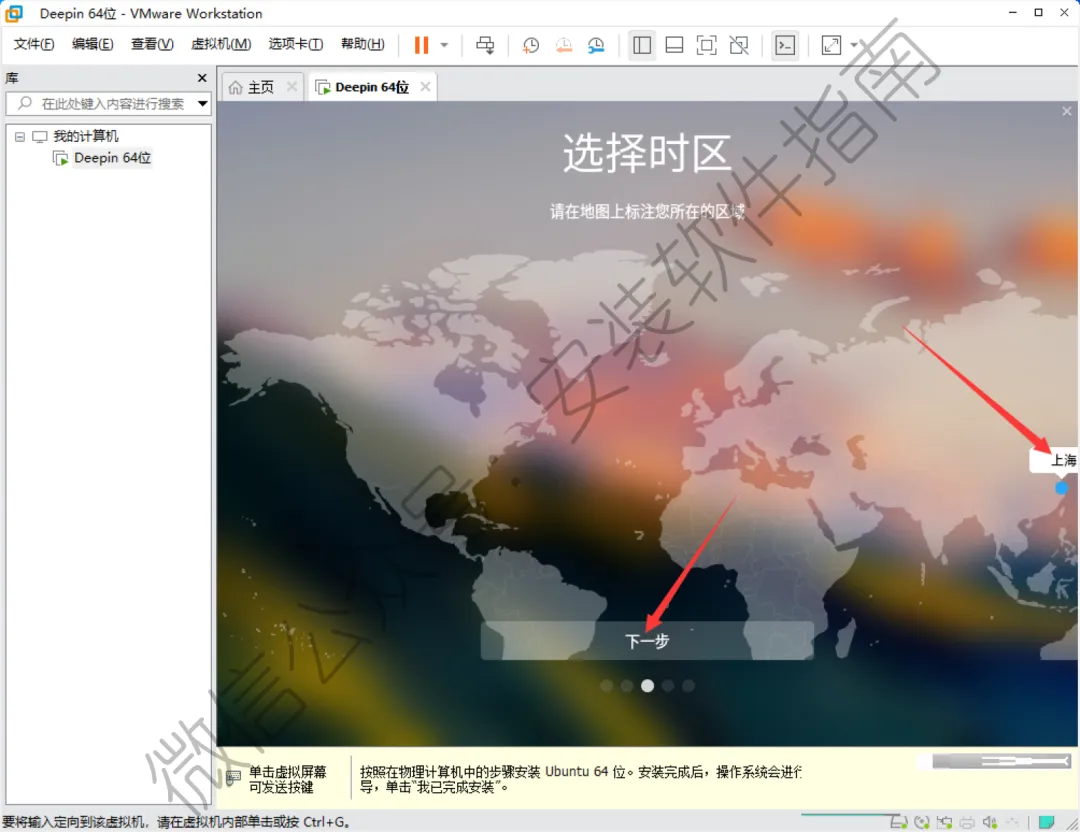The height and width of the screenshot is (832, 1080).
Task: Click the 下一步 button in the installer
Action: pos(647,641)
